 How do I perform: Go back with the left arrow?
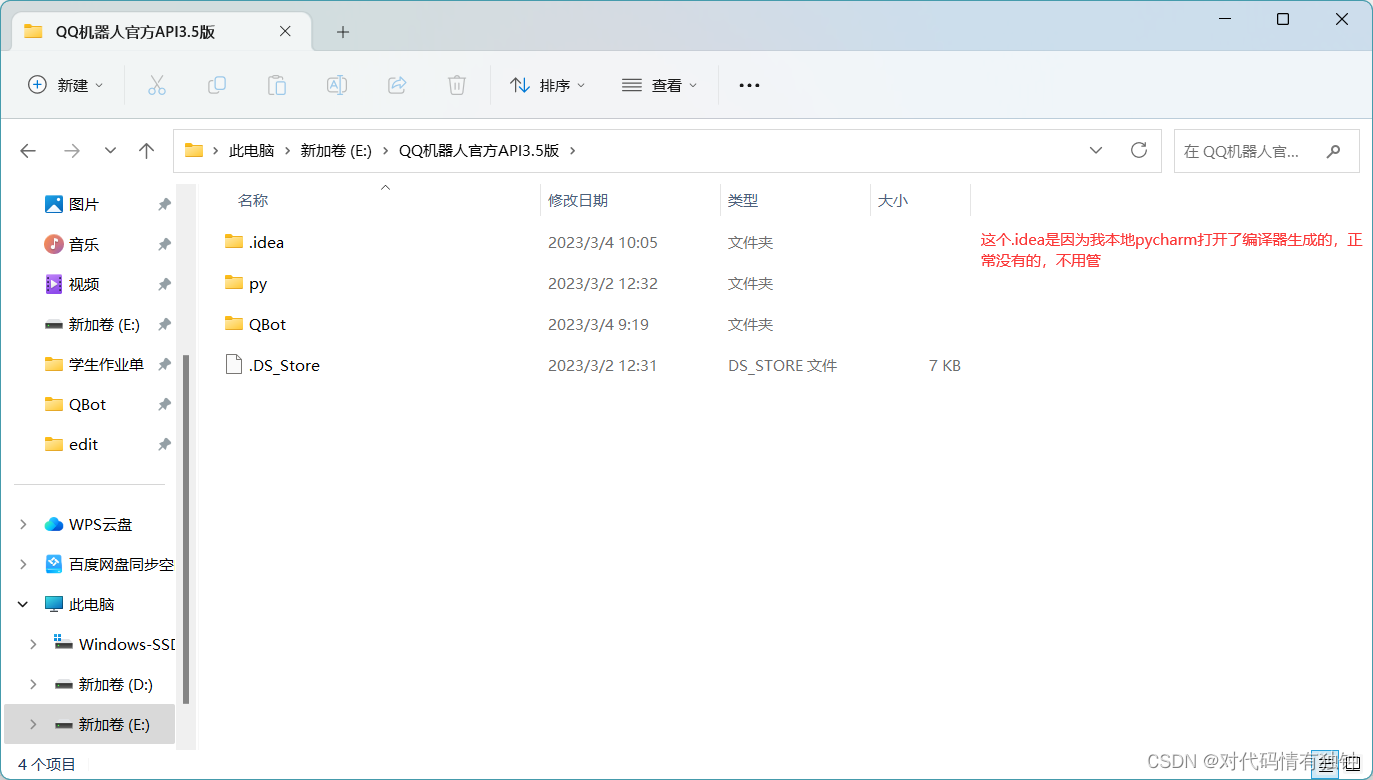(x=28, y=151)
